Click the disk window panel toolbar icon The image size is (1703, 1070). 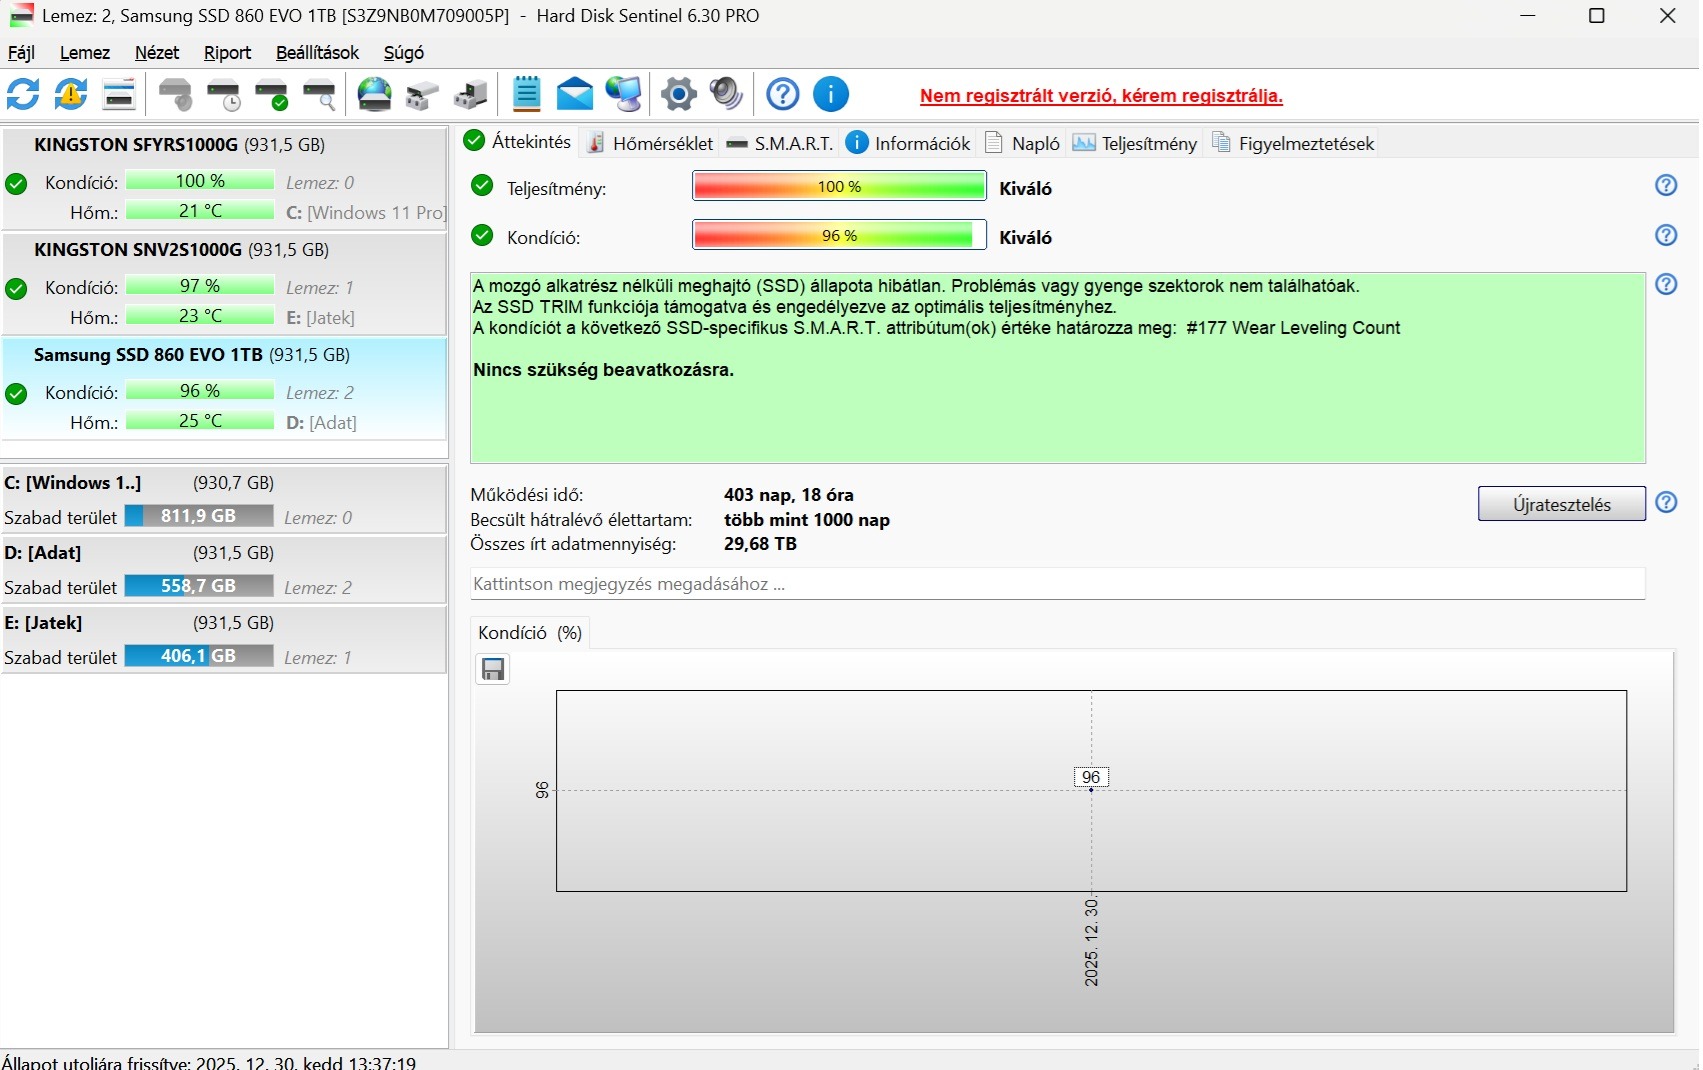(x=119, y=95)
